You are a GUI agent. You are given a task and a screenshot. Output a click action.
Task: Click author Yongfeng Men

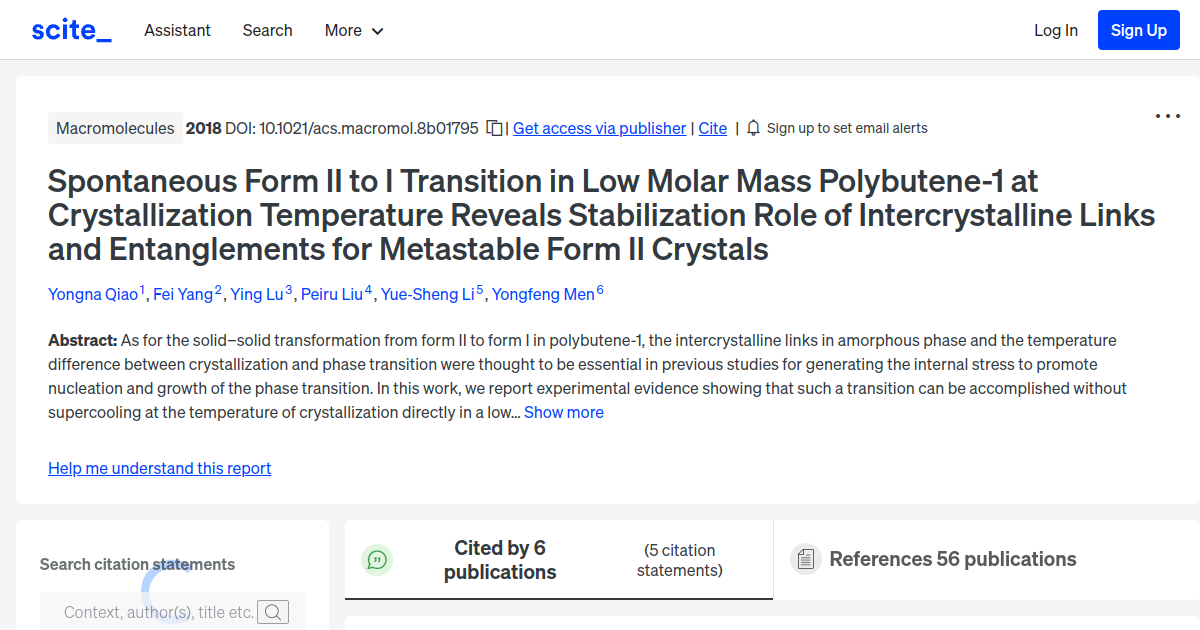[x=545, y=294]
